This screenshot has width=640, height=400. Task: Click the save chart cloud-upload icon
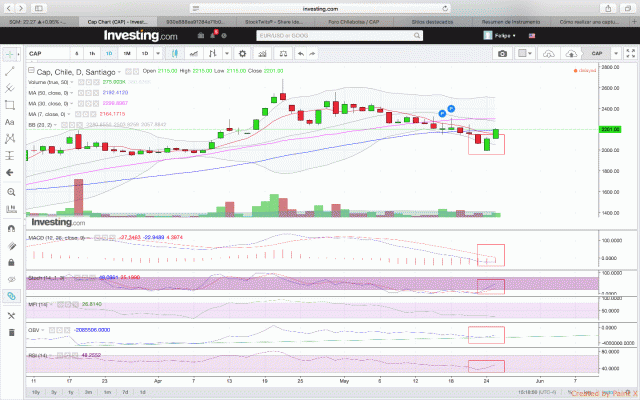tap(571, 53)
